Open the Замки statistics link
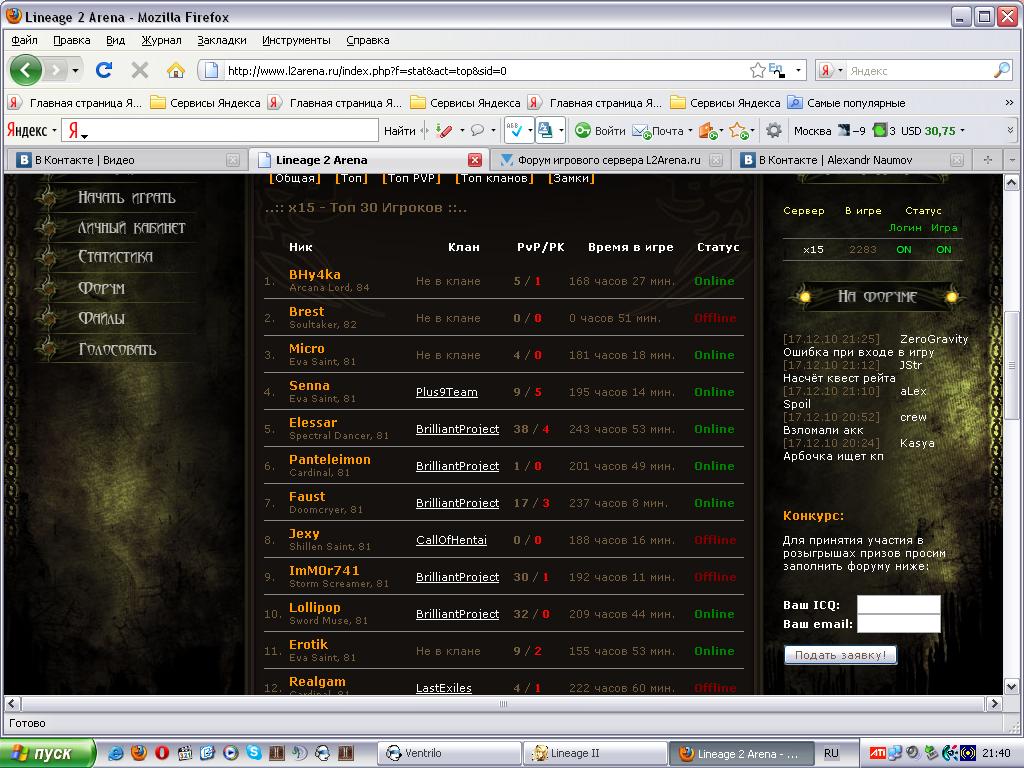Image resolution: width=1024 pixels, height=768 pixels. click(571, 178)
